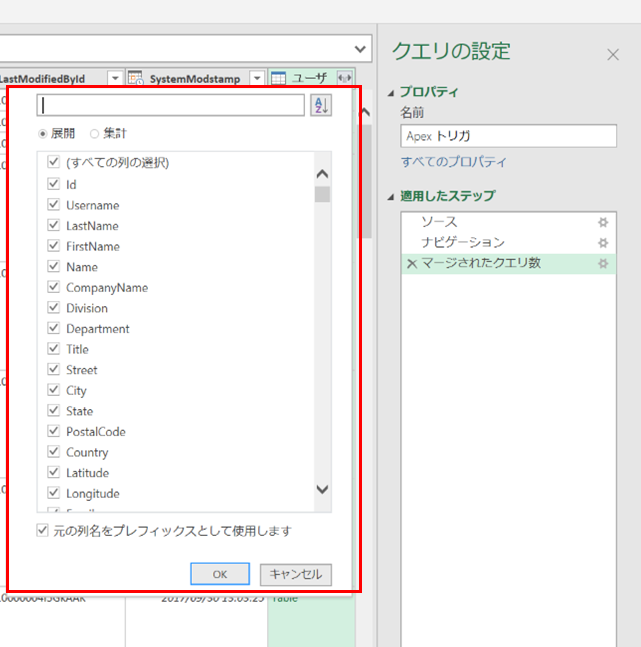The image size is (641, 647).
Task: Uncheck the LastName column checkbox
Action: tap(54, 225)
